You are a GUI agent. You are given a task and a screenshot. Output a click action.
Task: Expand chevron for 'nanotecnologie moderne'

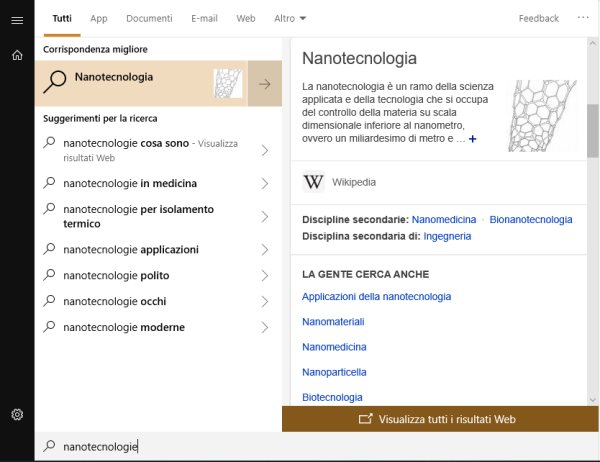(265, 328)
